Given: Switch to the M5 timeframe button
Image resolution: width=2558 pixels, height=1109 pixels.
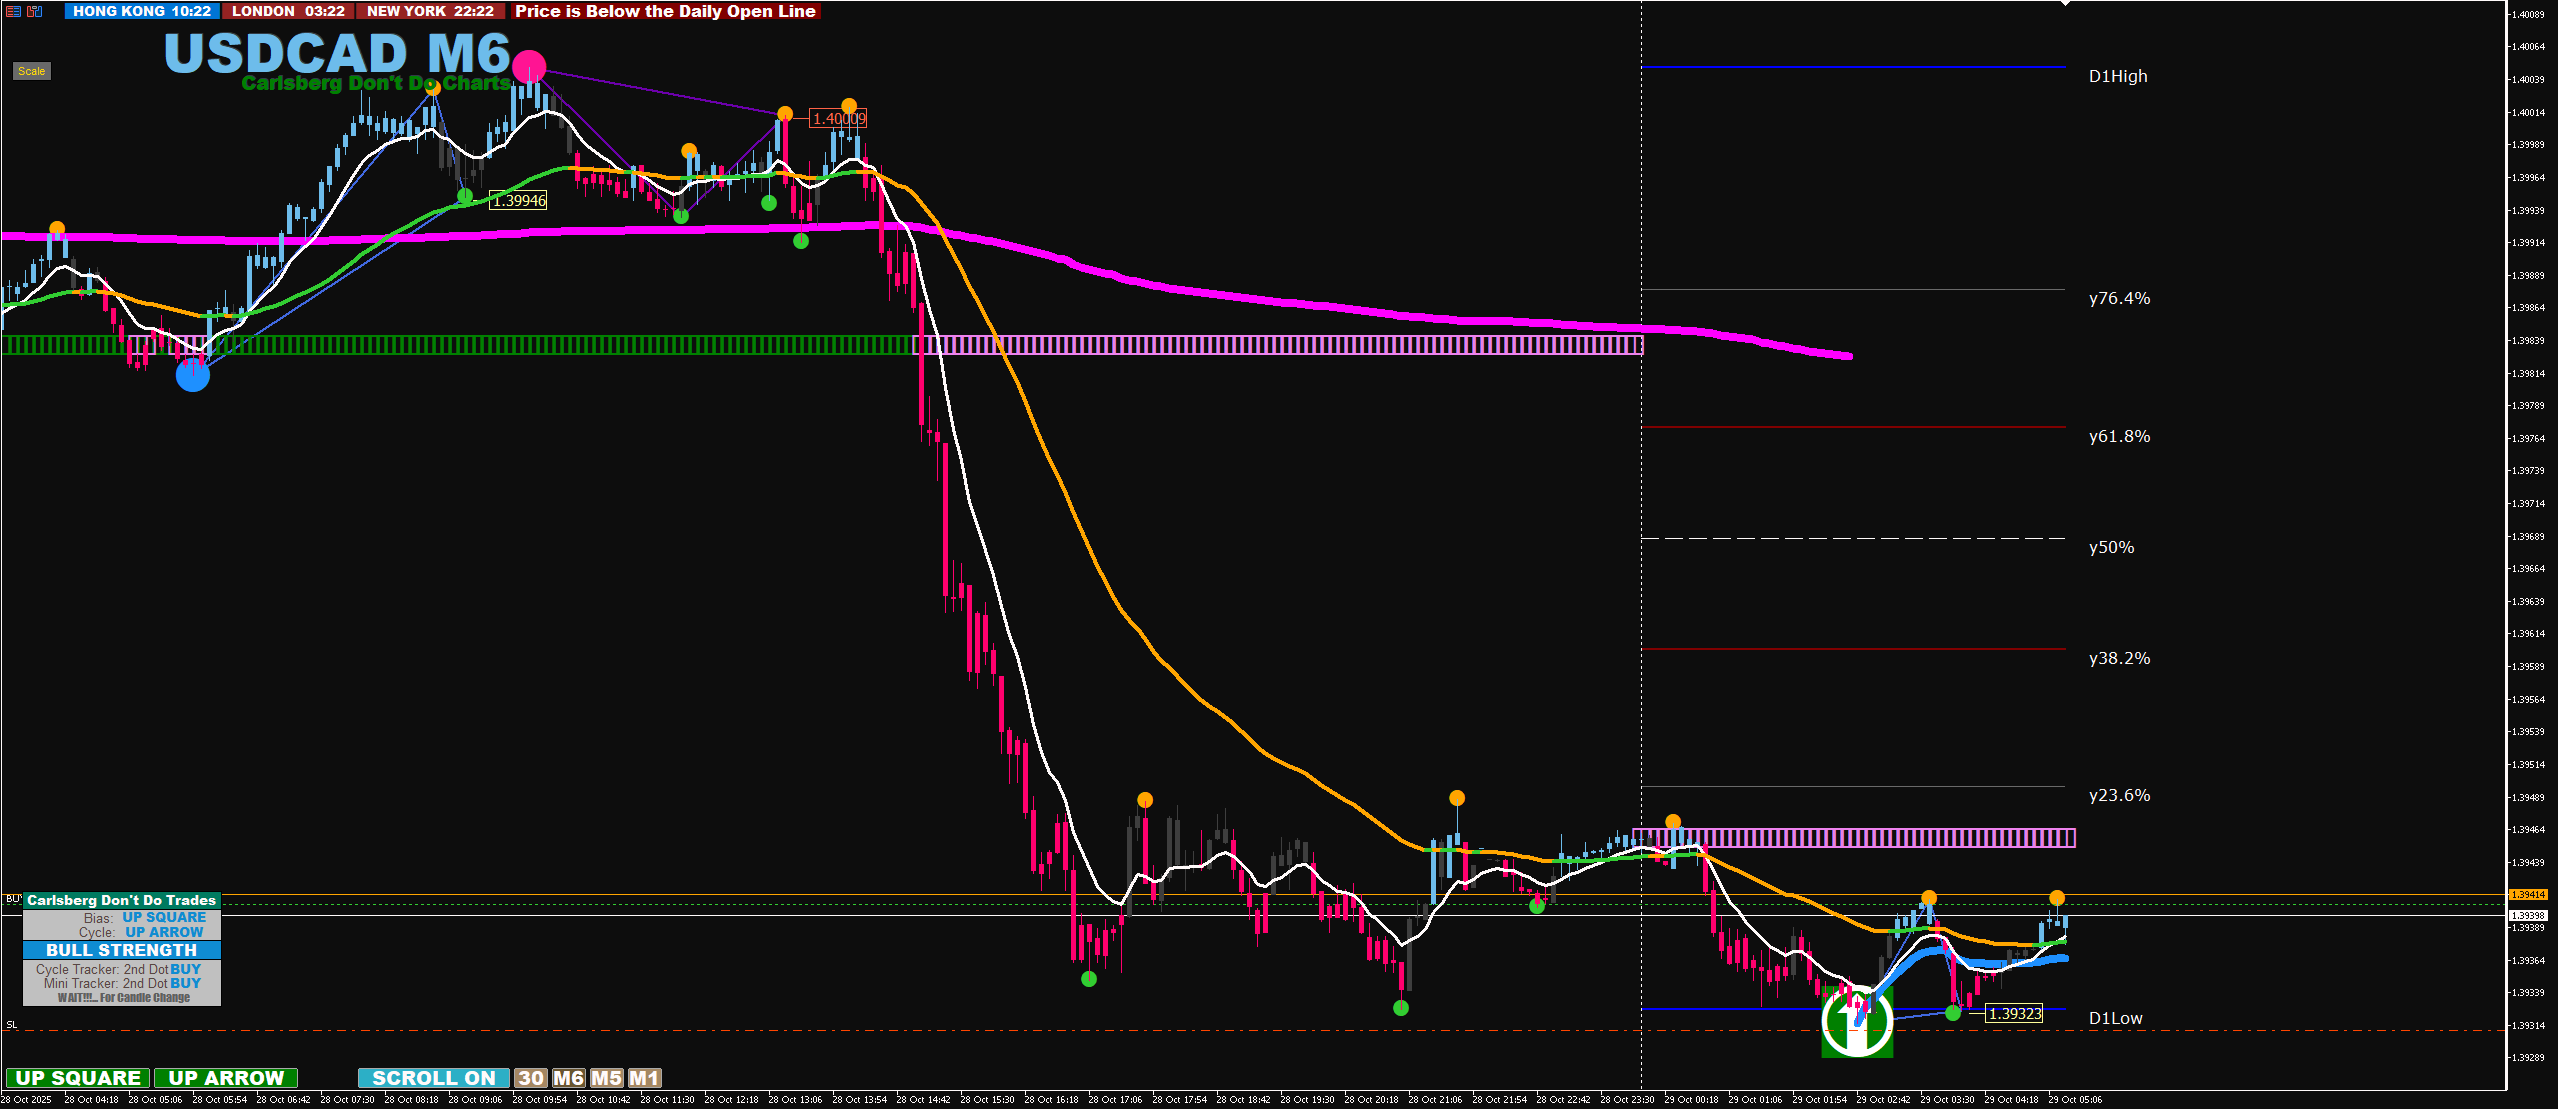Looking at the screenshot, I should click(x=606, y=1078).
